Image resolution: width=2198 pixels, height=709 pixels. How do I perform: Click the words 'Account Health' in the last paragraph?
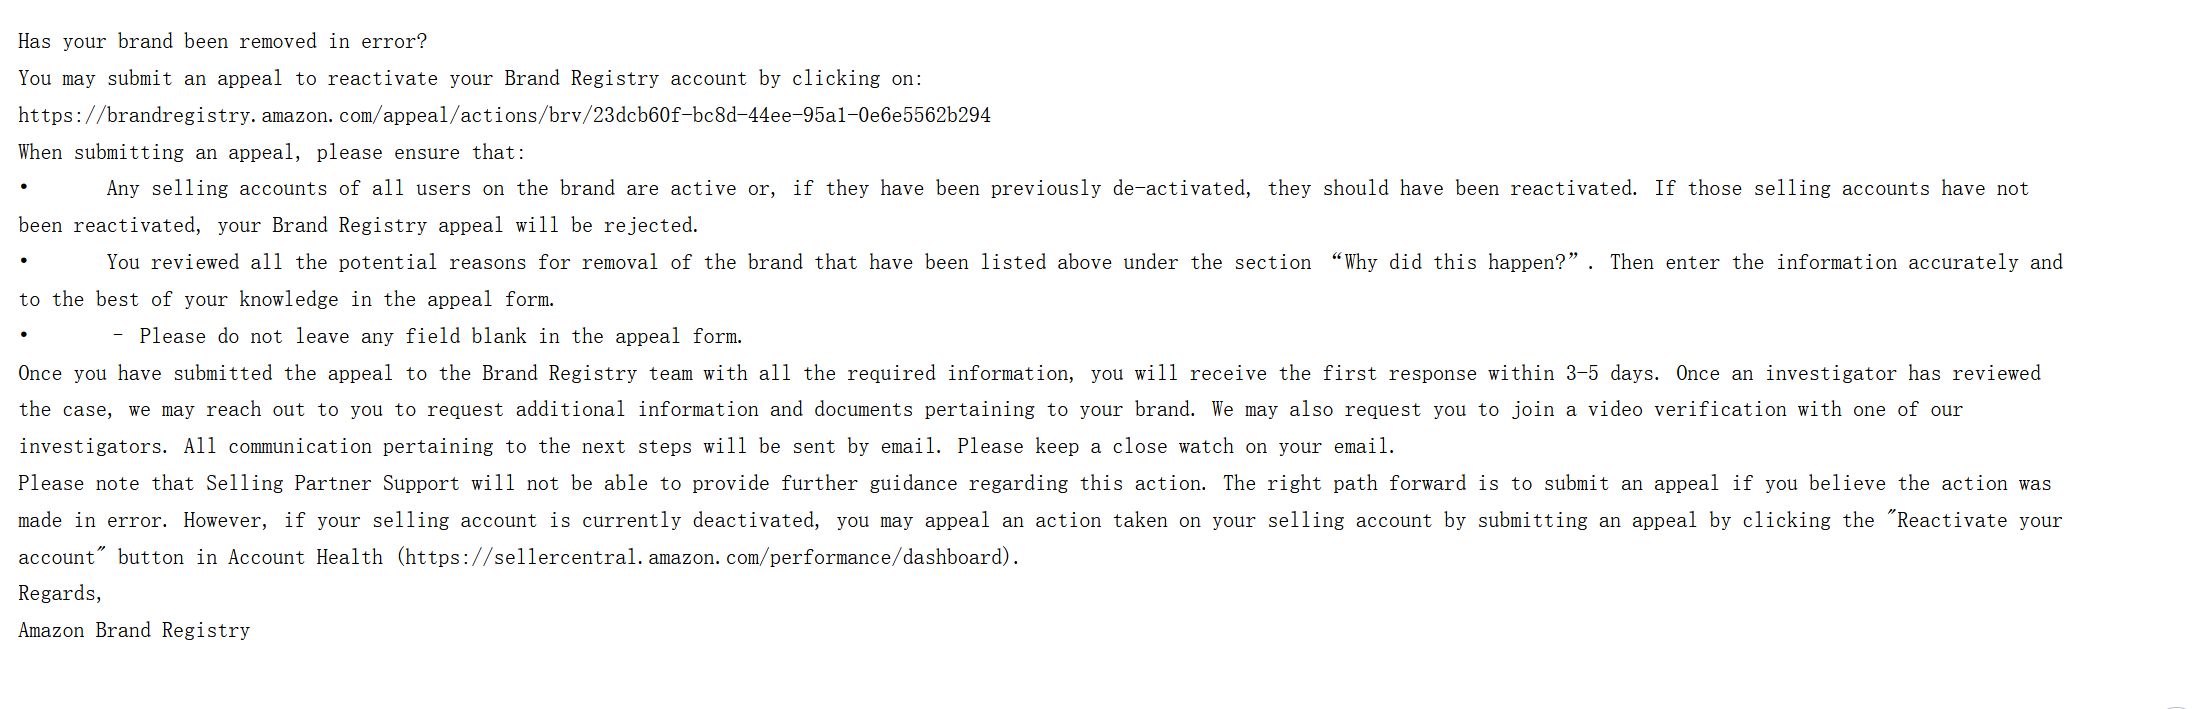(305, 557)
